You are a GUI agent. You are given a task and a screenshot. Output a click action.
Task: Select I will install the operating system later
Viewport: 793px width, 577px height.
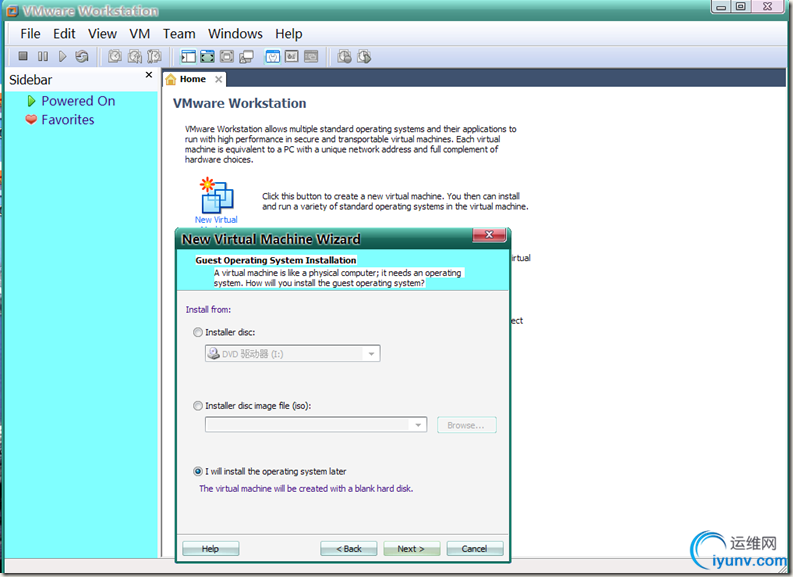pos(198,471)
